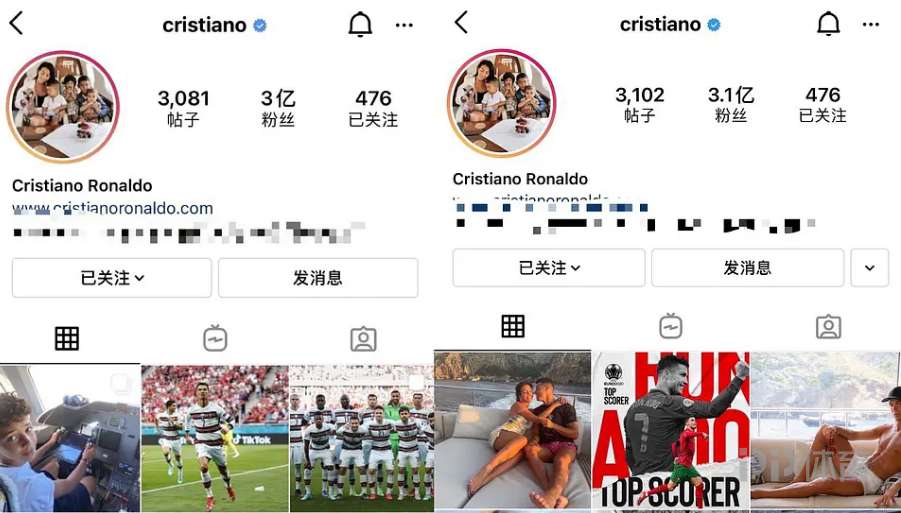901x513 pixels.
Task: Tap the back arrow on right profile
Action: 461,23
